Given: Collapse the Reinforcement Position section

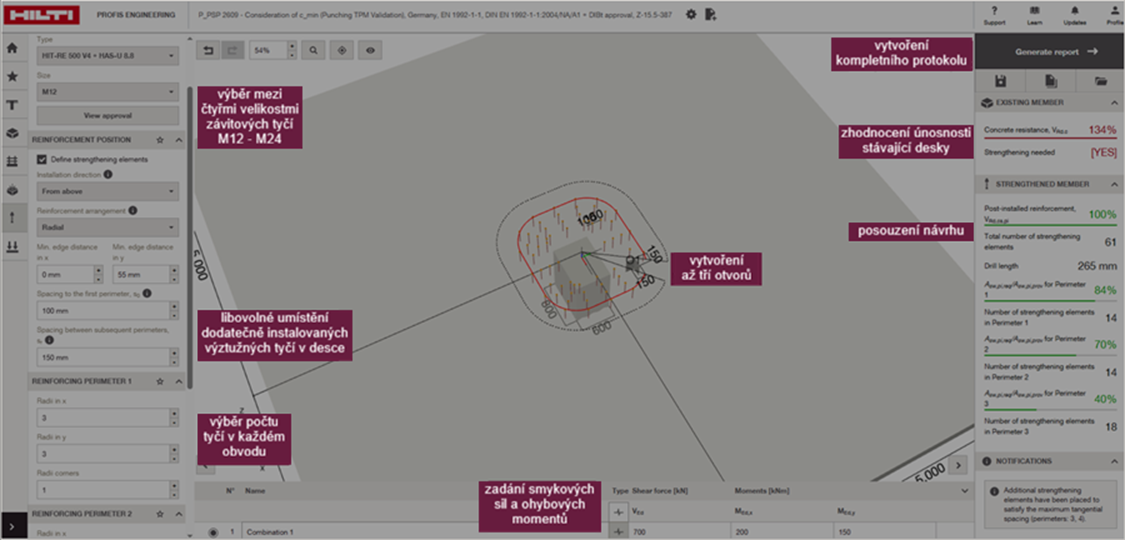Looking at the screenshot, I should point(179,140).
